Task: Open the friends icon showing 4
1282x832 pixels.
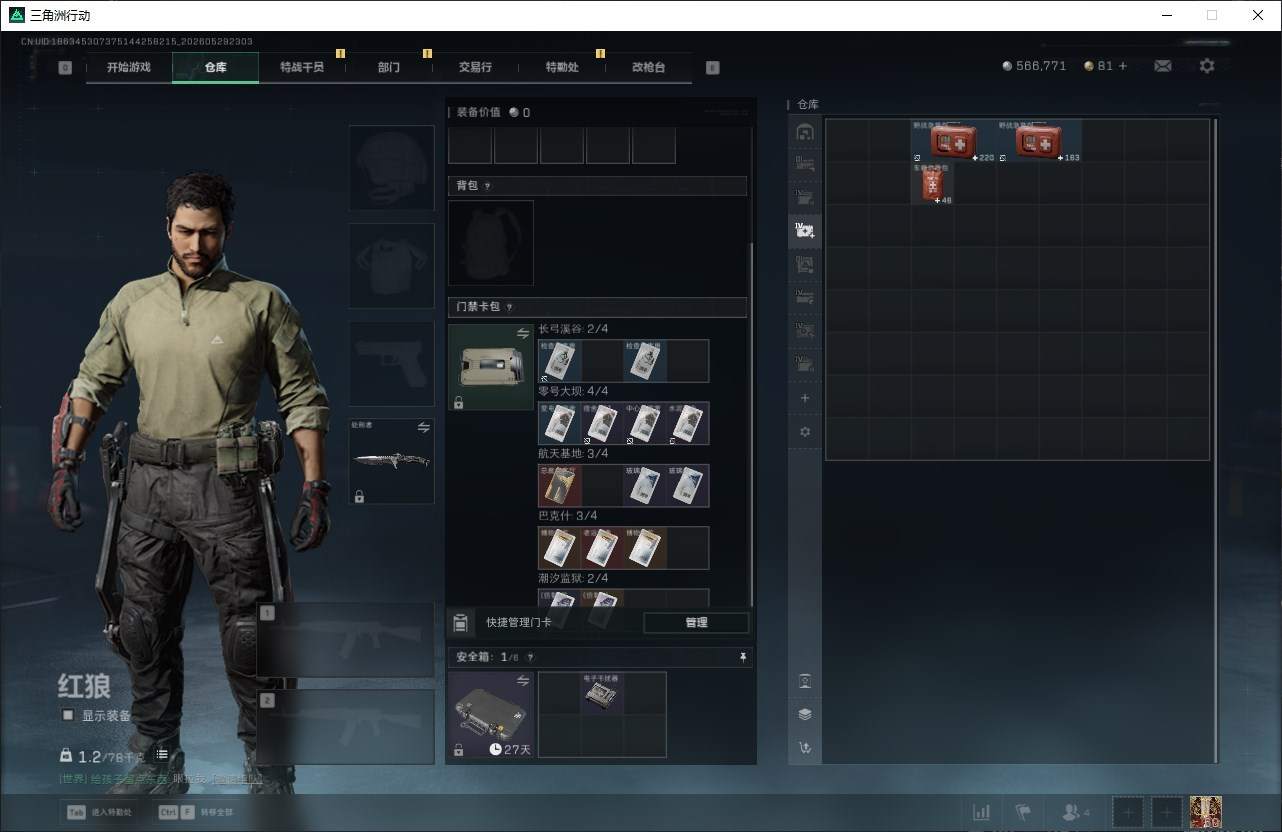Action: 1075,812
